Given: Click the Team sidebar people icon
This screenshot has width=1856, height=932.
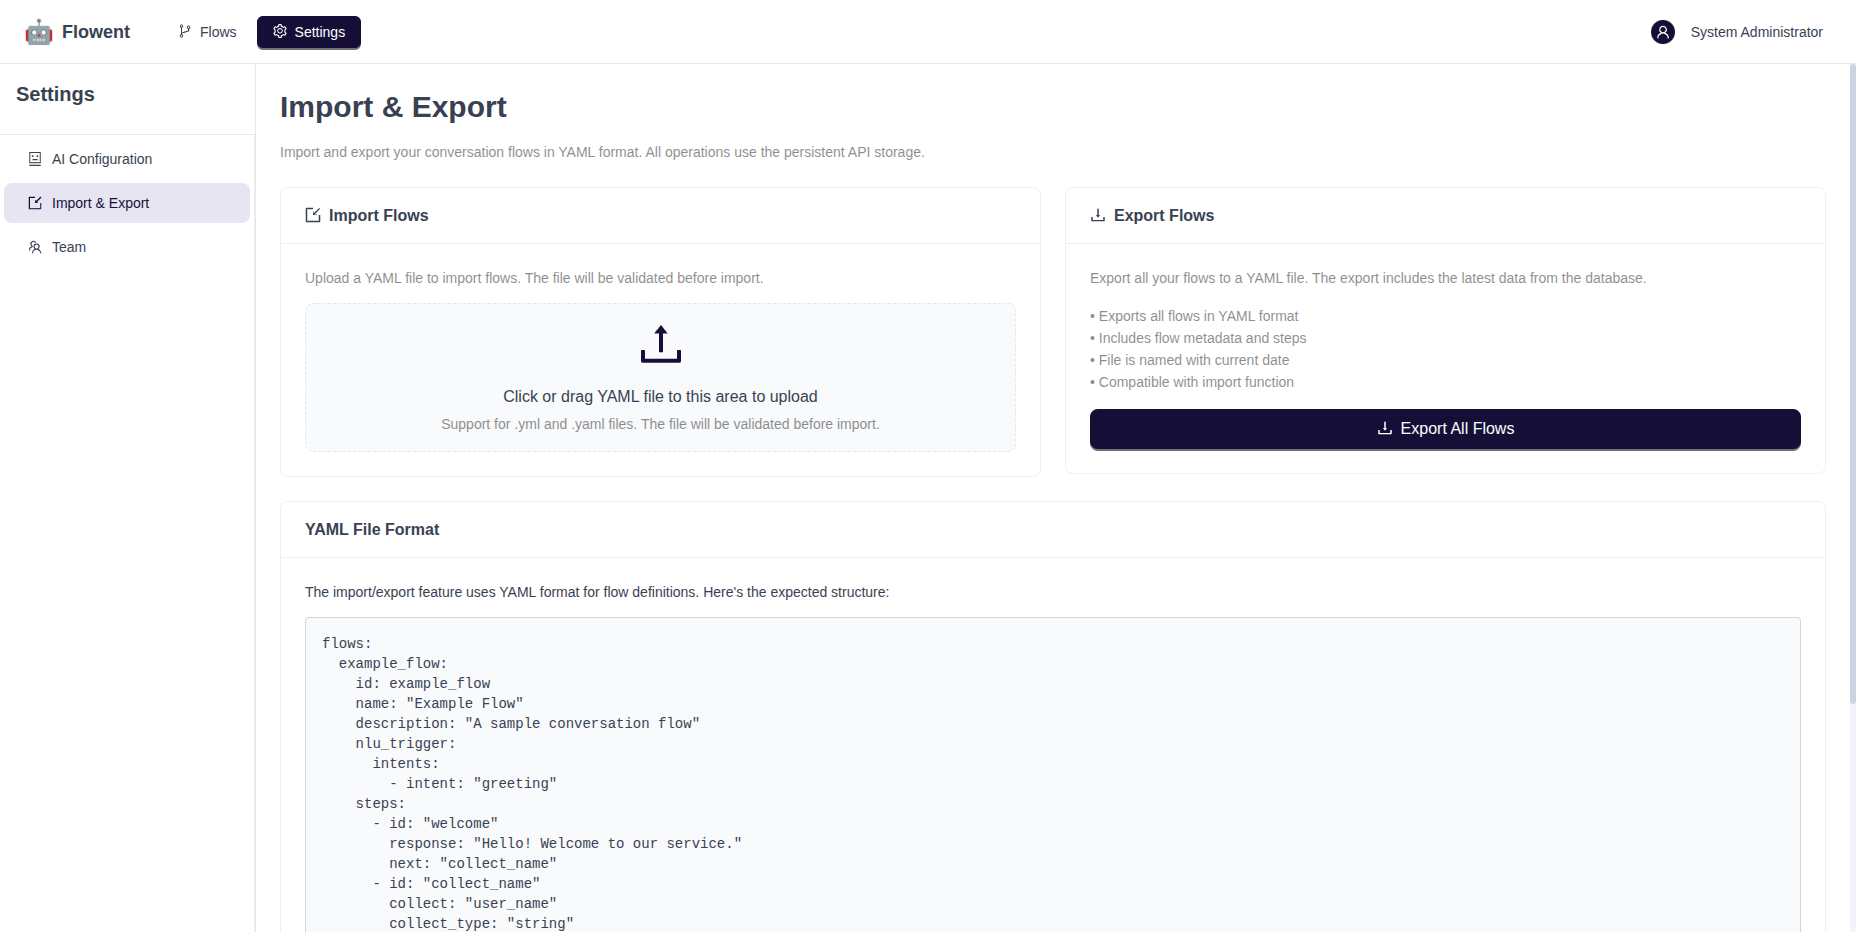Looking at the screenshot, I should click(35, 247).
